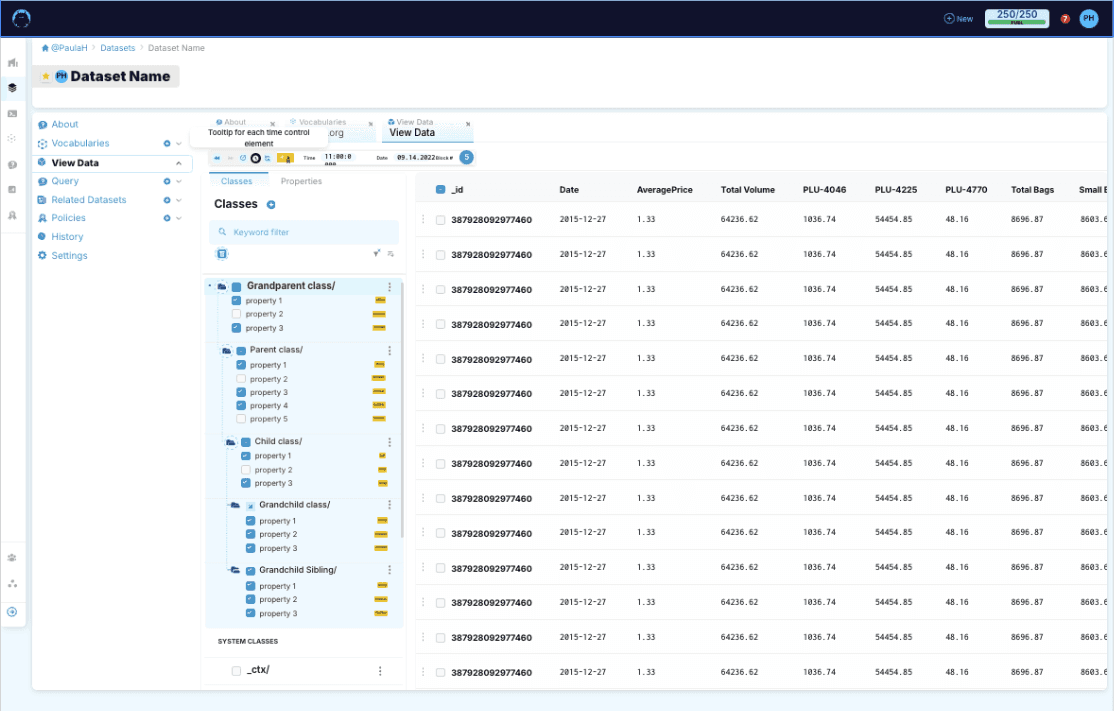Viewport: 1114px width, 711px height.
Task: Toggle property 5 under Parent class
Action: pyautogui.click(x=241, y=419)
